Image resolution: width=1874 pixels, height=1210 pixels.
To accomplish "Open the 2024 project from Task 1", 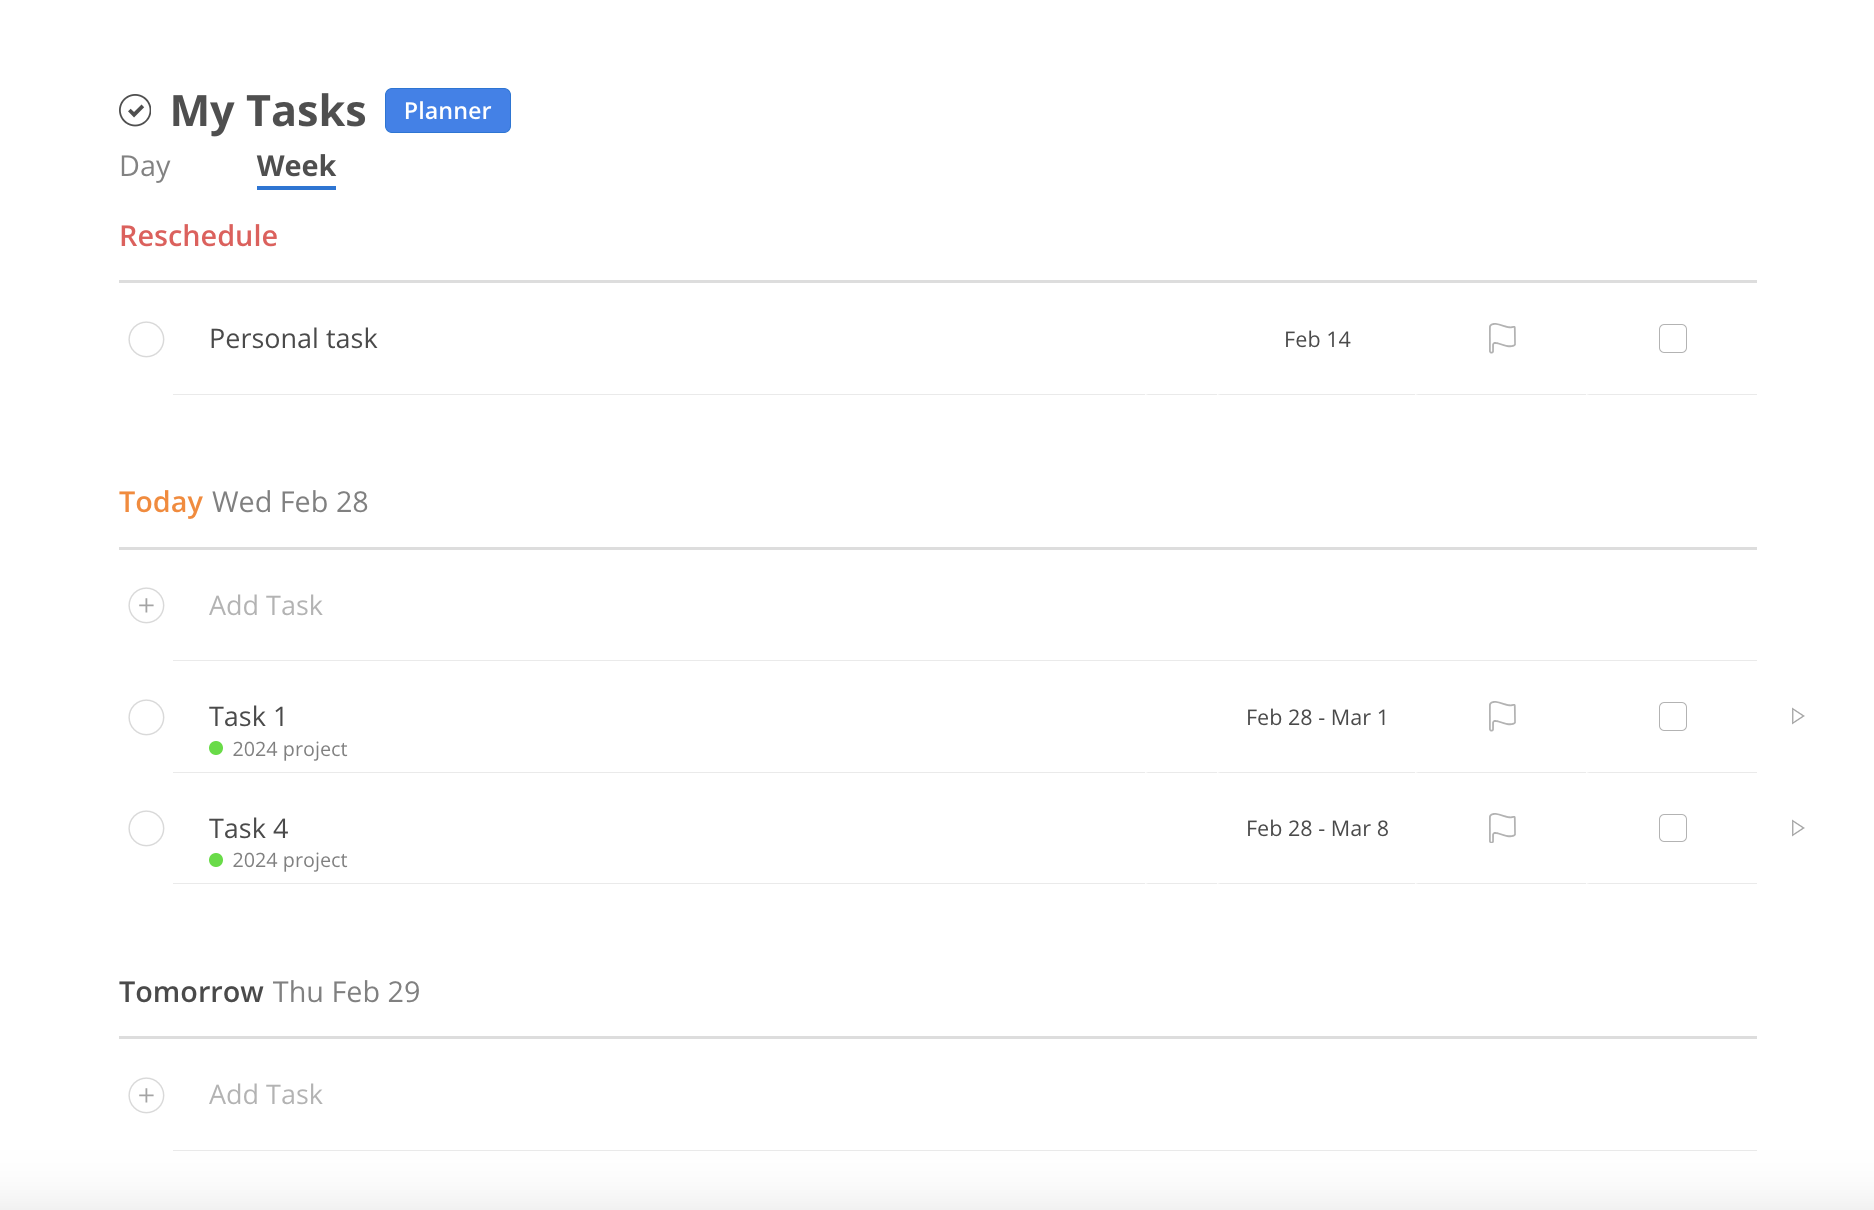I will click(289, 748).
